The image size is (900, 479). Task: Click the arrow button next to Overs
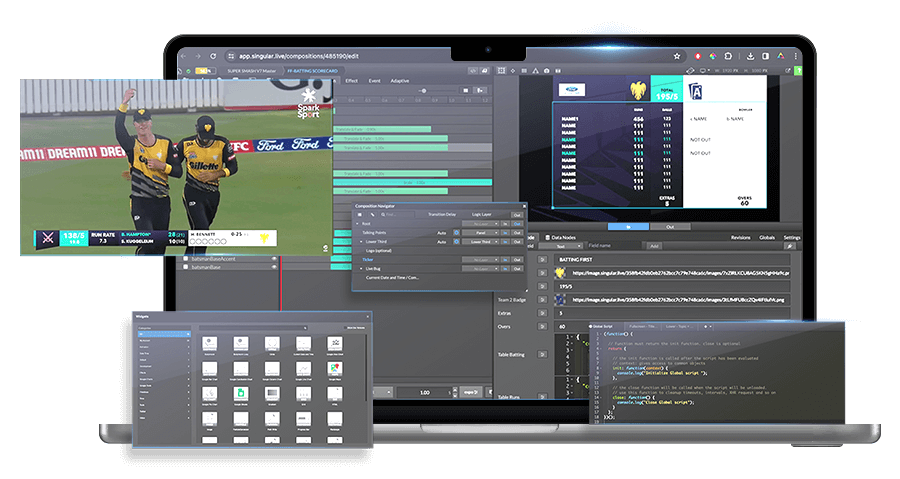[542, 326]
